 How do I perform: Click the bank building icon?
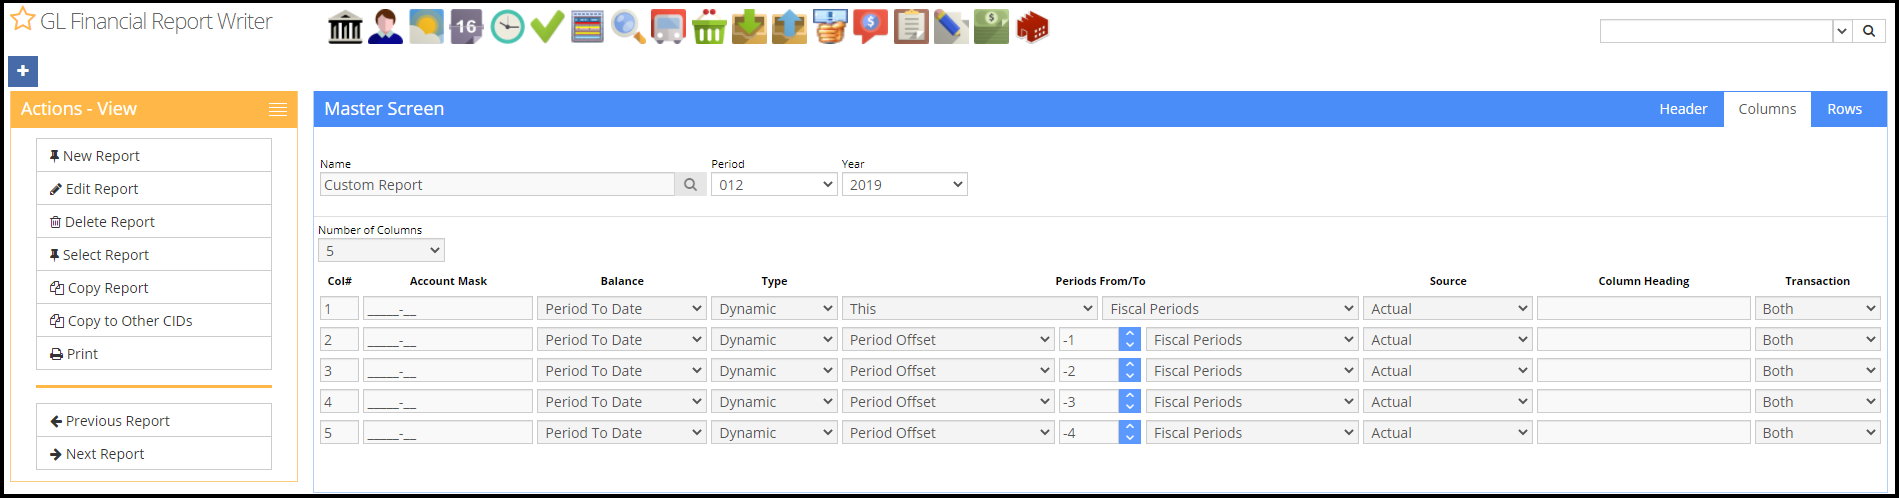click(x=345, y=27)
